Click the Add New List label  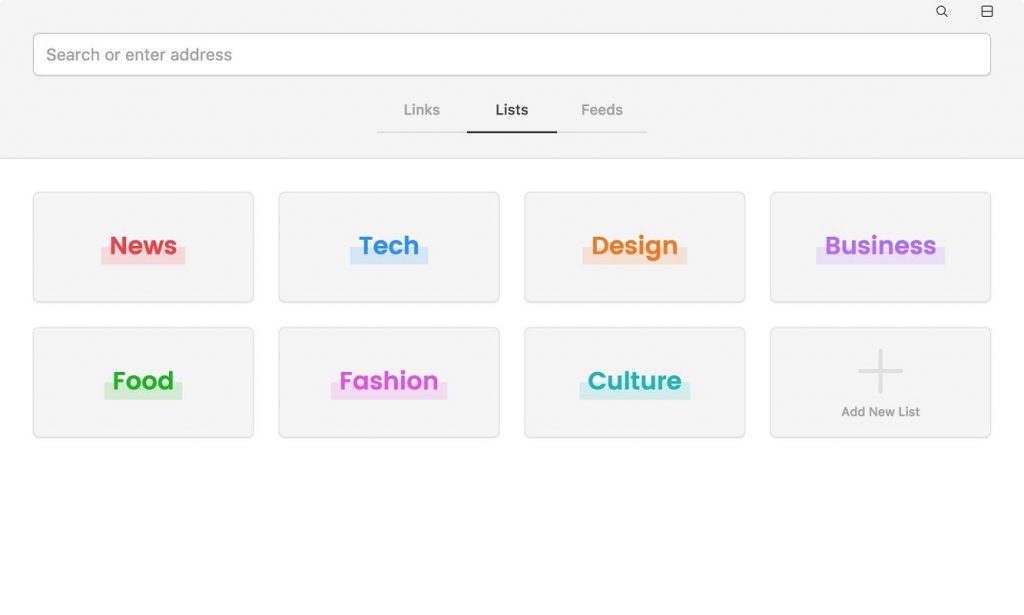[880, 412]
